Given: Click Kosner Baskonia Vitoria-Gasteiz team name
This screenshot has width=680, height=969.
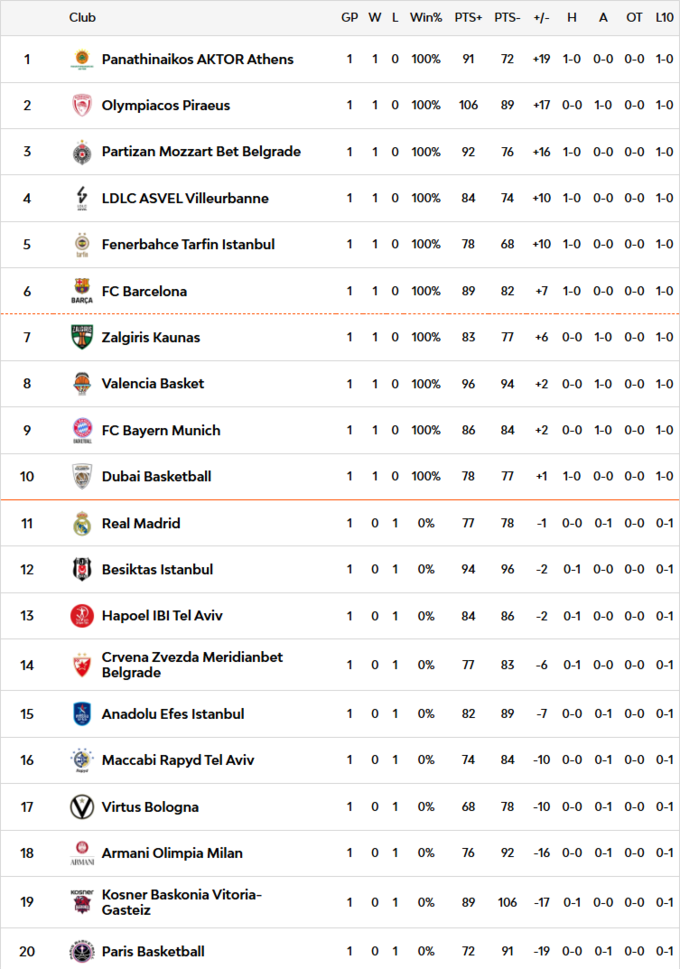Looking at the screenshot, I should pos(182,902).
